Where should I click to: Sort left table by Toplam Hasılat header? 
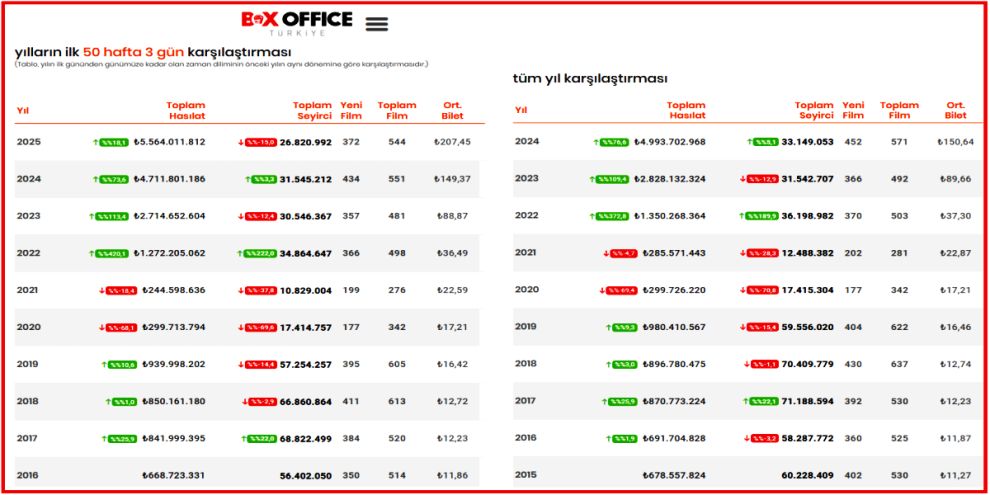point(186,110)
